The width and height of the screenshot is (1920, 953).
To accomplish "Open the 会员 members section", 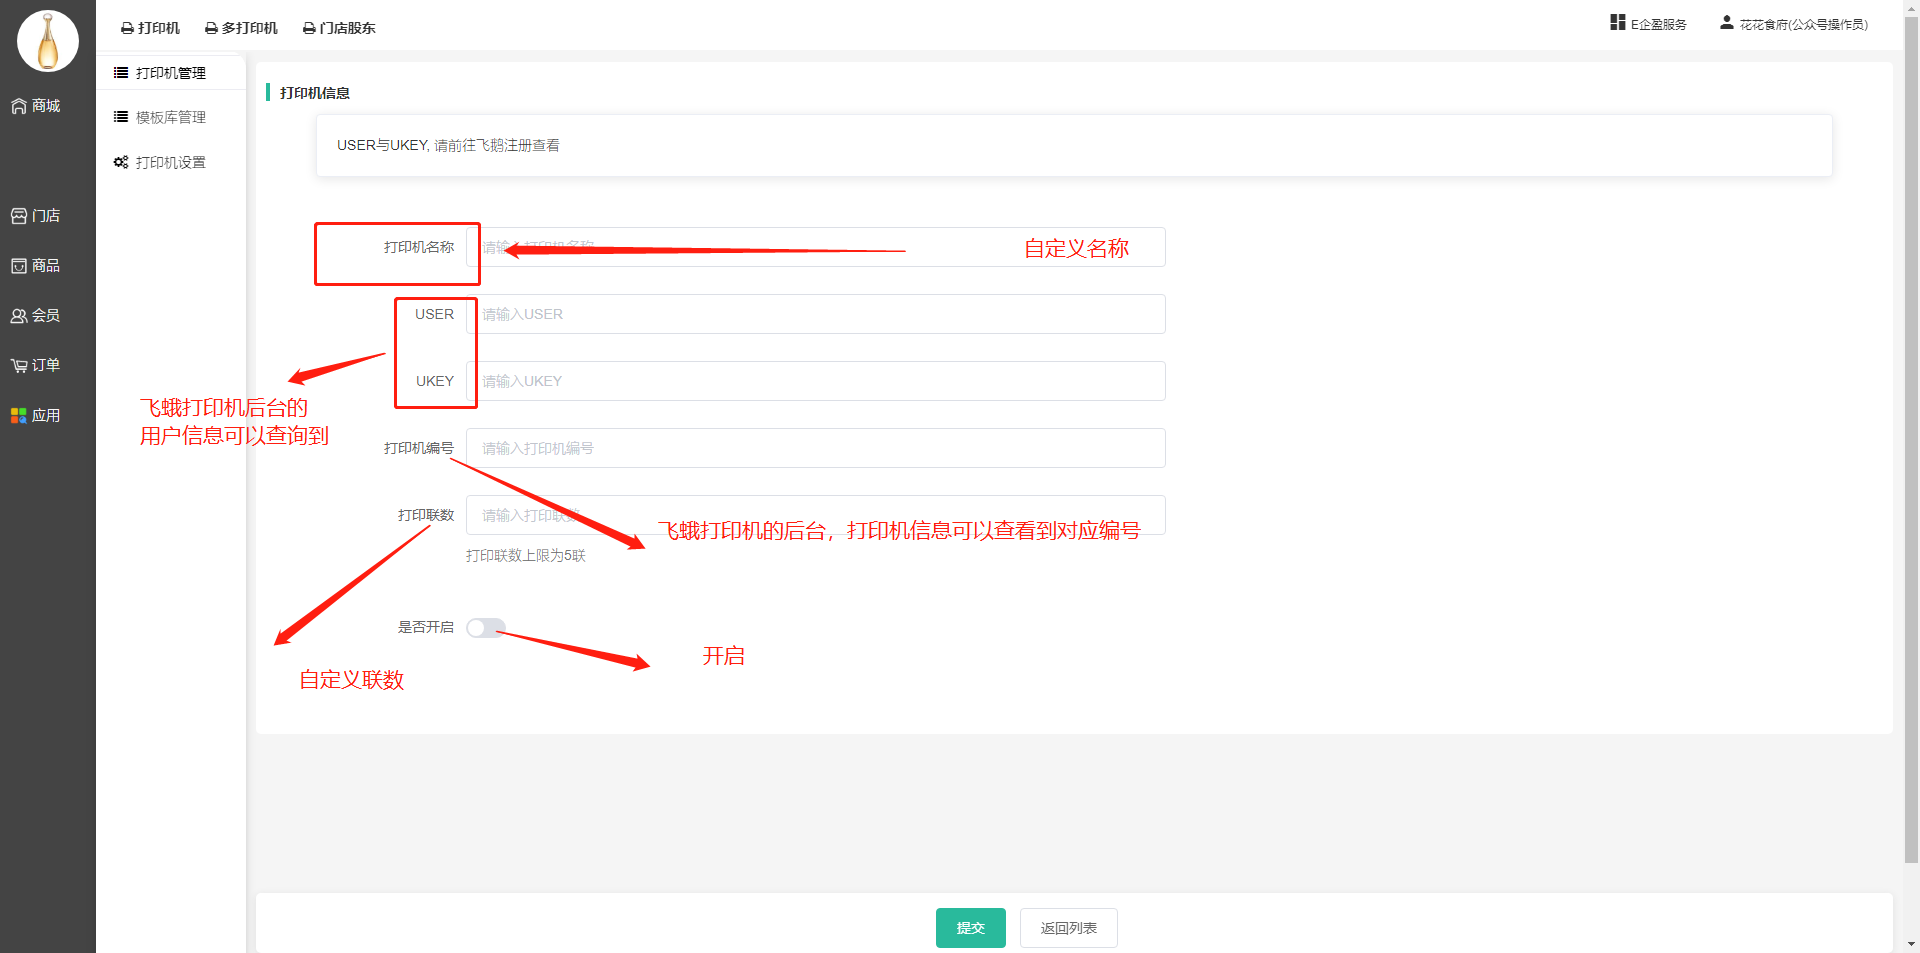I will pyautogui.click(x=36, y=316).
